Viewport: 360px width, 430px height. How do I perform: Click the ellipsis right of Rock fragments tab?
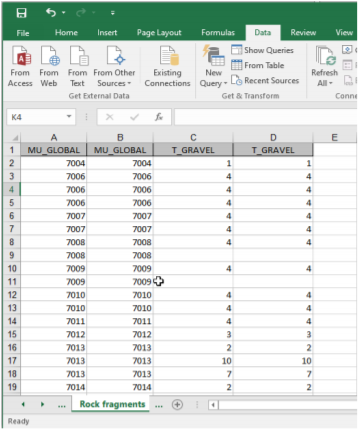click(159, 406)
